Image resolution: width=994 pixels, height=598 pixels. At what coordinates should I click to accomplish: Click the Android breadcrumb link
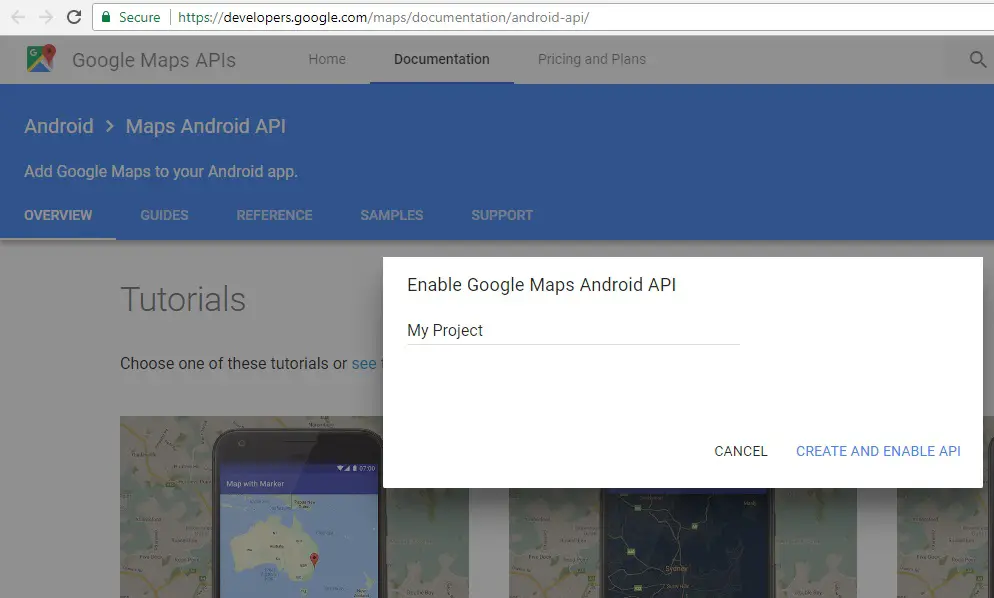(x=59, y=126)
